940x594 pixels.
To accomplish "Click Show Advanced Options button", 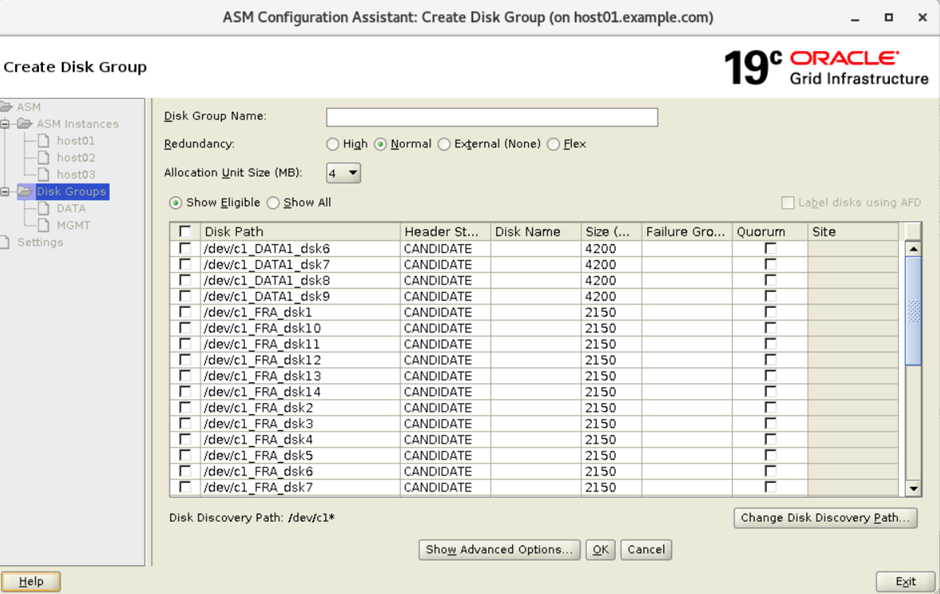I will click(x=499, y=550).
